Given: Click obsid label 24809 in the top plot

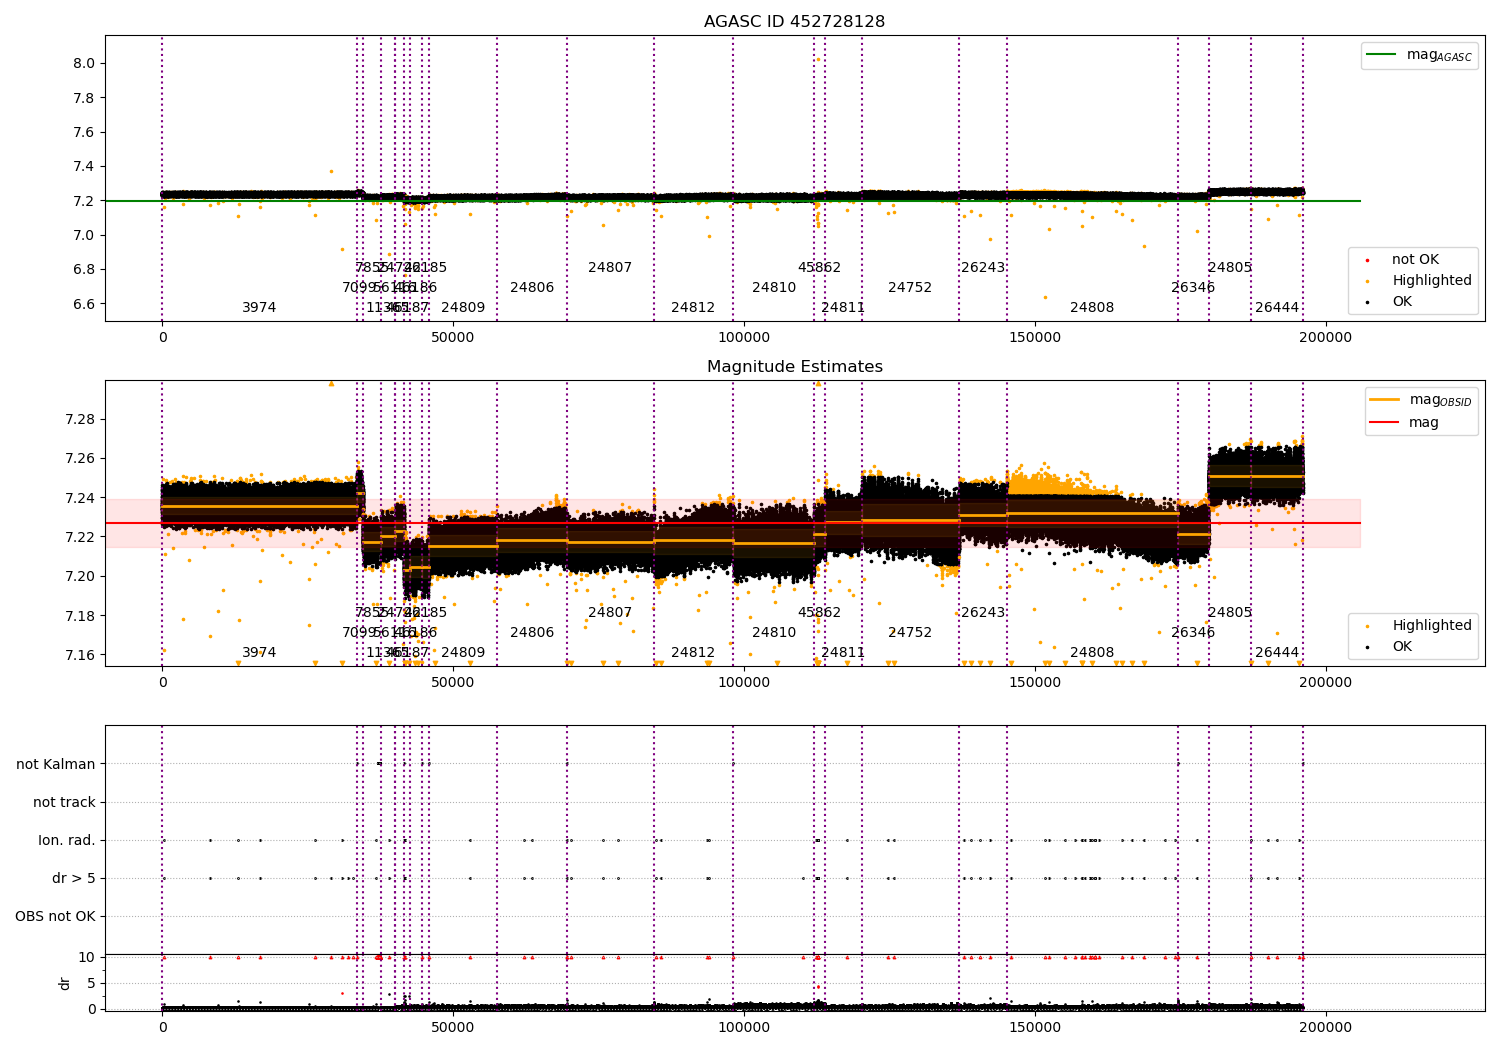Looking at the screenshot, I should point(463,308).
